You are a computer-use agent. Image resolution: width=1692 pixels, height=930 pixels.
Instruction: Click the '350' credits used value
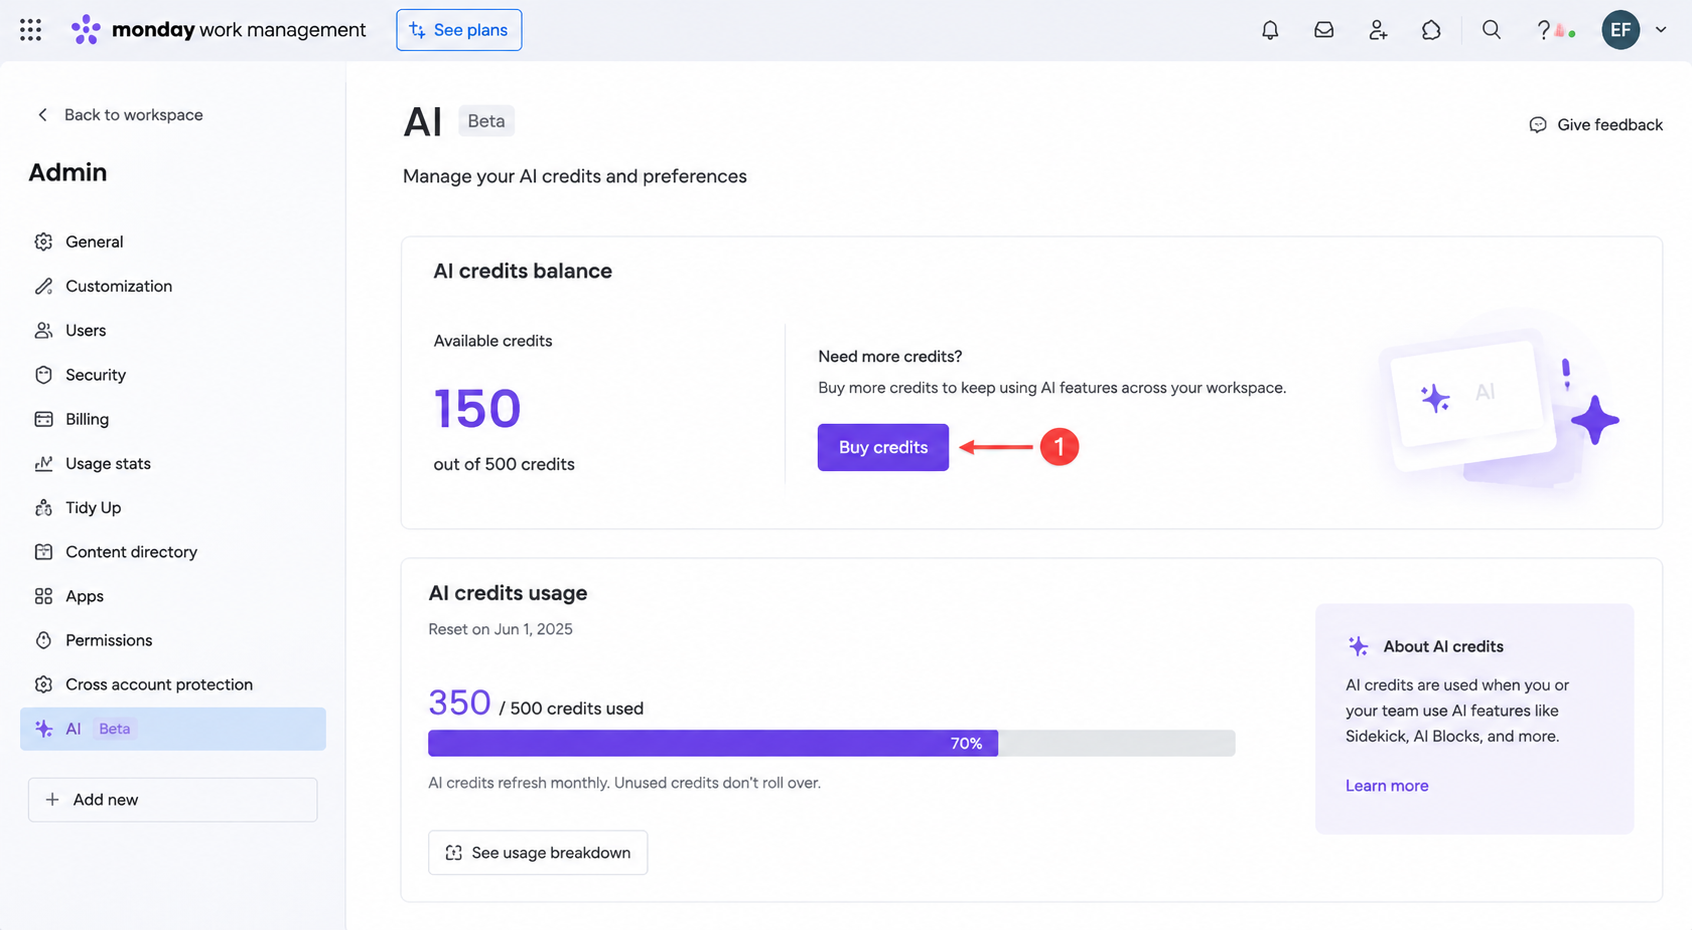pos(459,703)
